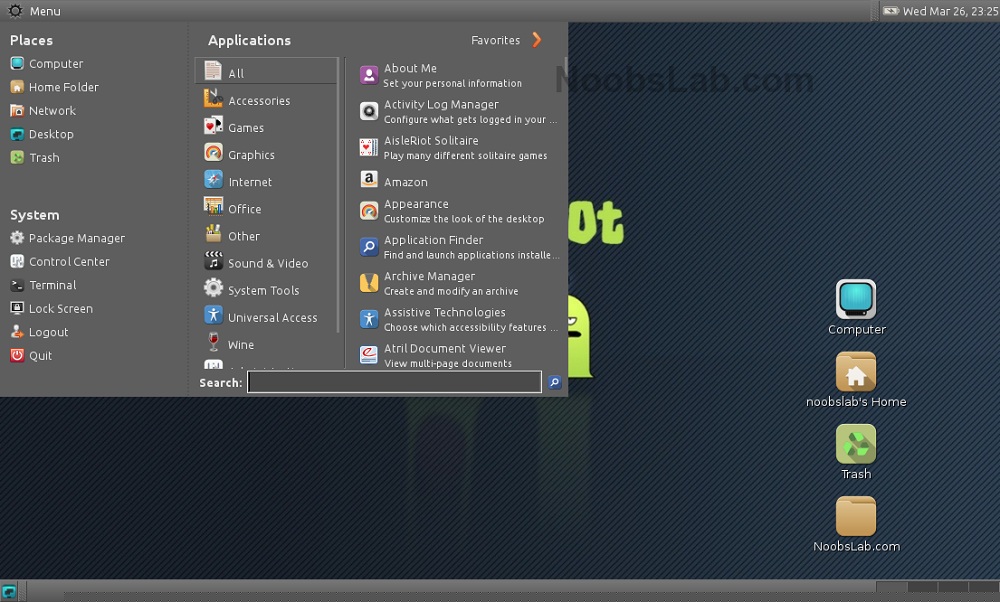Open the Amazon app icon
This screenshot has height=602, width=1000.
coord(369,181)
